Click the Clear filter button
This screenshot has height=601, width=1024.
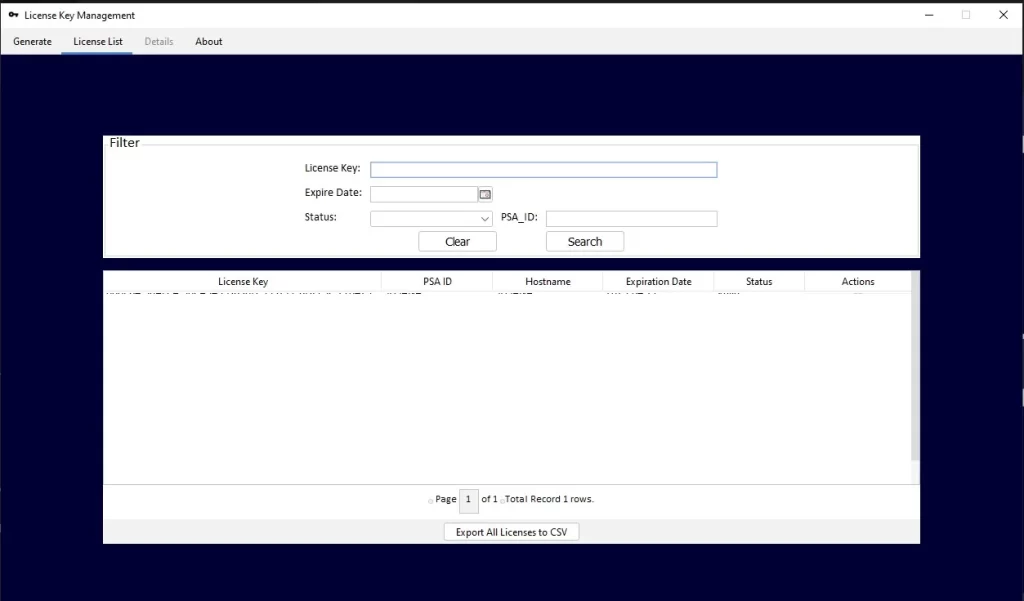457,242
